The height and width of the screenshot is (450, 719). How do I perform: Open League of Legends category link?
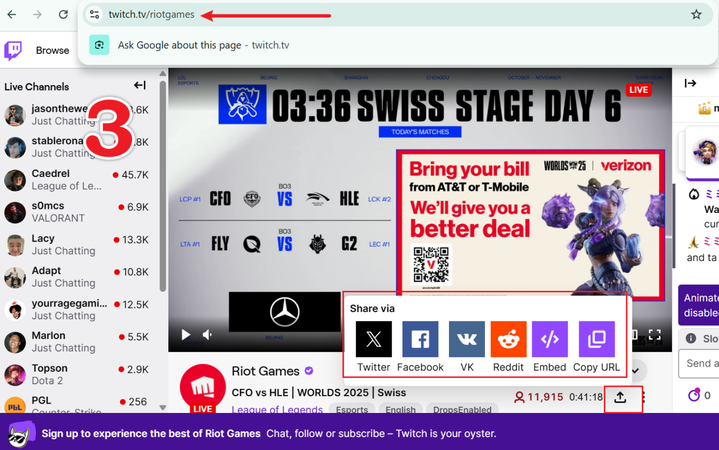[277, 409]
